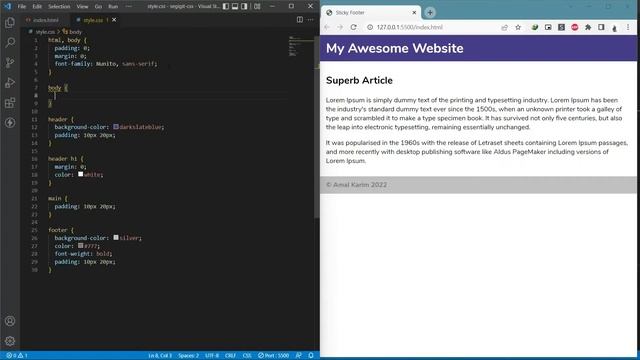Image resolution: width=640 pixels, height=360 pixels.
Task: Customize layout icon in VS Code title bar
Action: [x=257, y=6]
